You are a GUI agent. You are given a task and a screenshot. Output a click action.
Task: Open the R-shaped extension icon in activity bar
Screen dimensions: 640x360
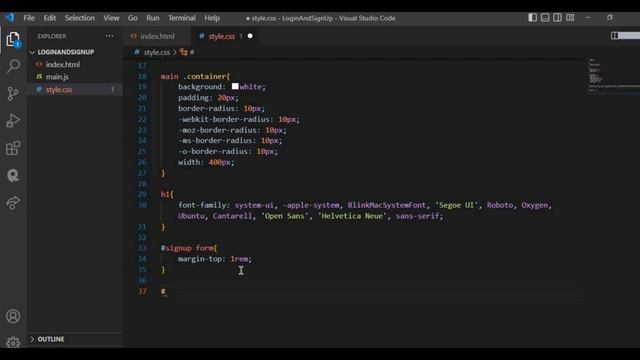[13, 176]
